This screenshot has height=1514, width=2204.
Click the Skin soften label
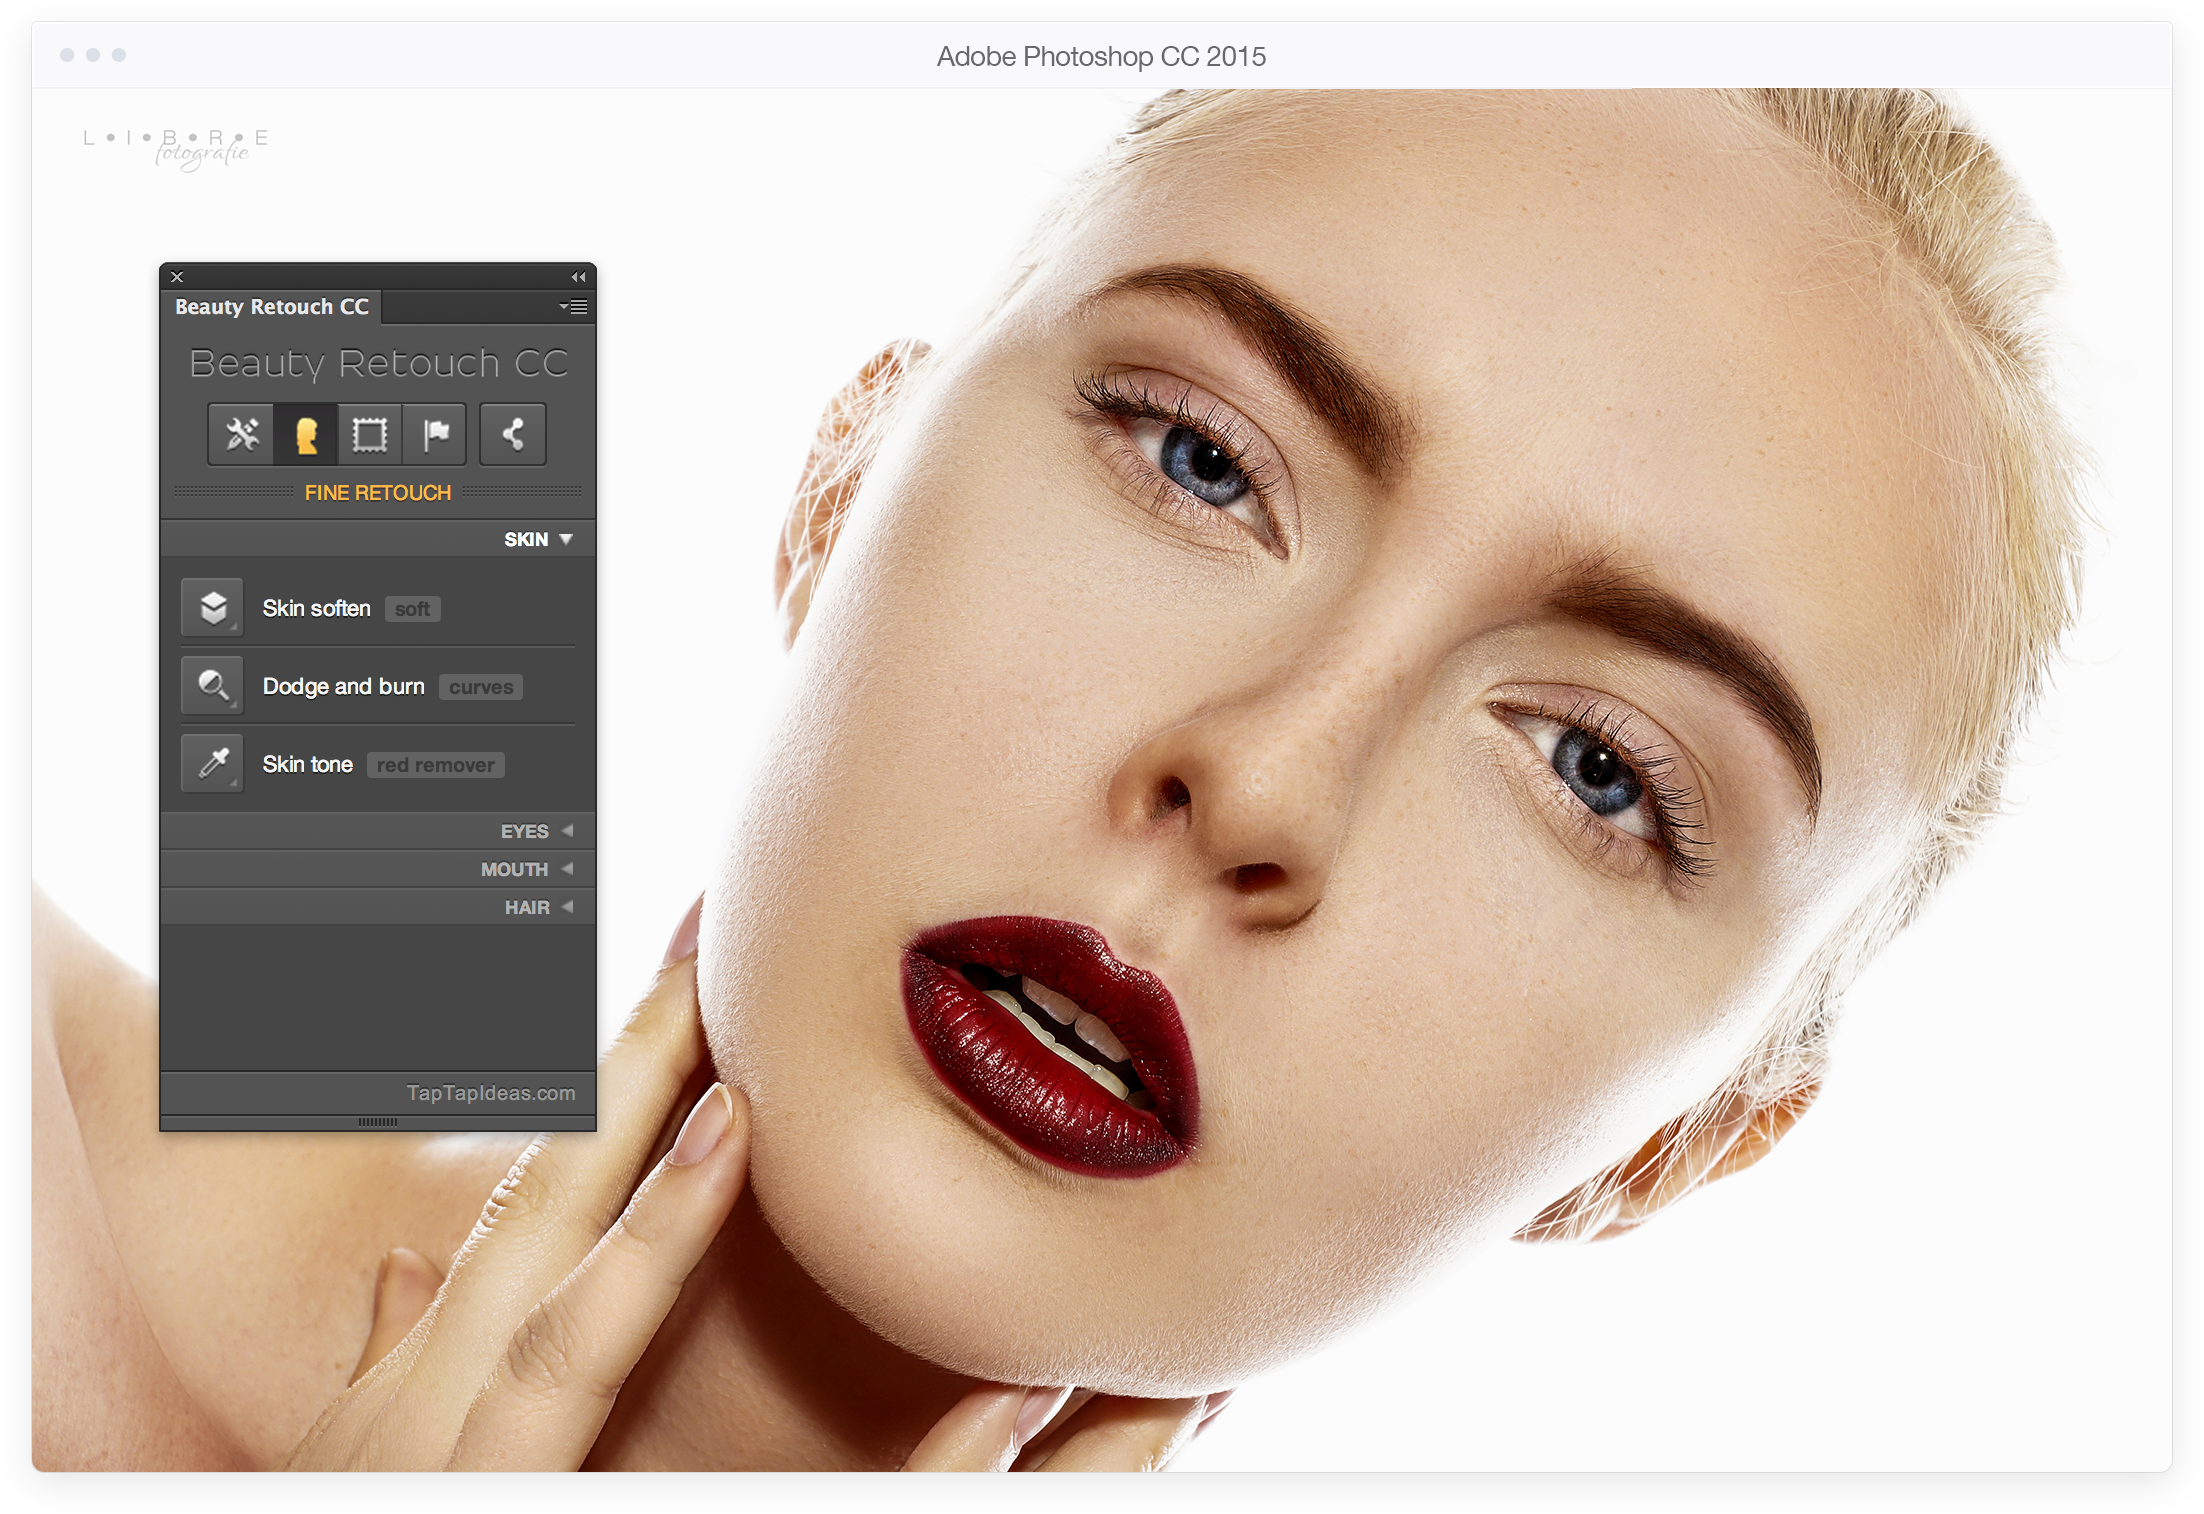[x=316, y=608]
